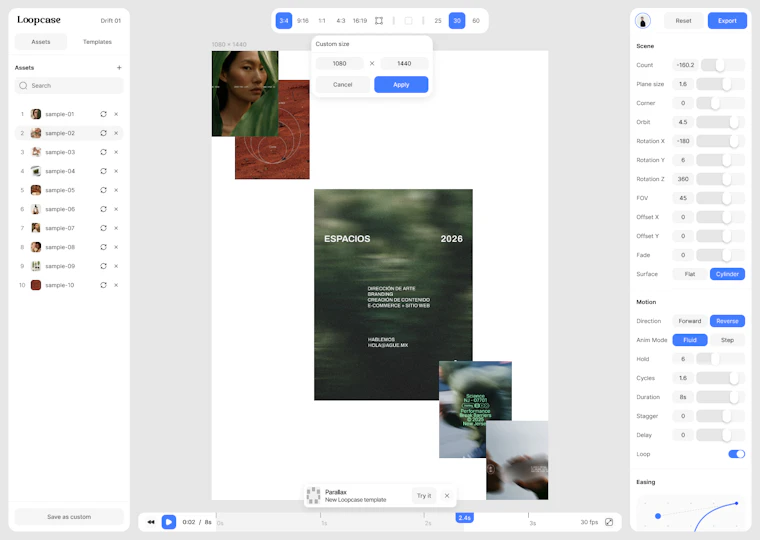Select the easing curve start handle
This screenshot has height=540, width=760.
click(658, 516)
